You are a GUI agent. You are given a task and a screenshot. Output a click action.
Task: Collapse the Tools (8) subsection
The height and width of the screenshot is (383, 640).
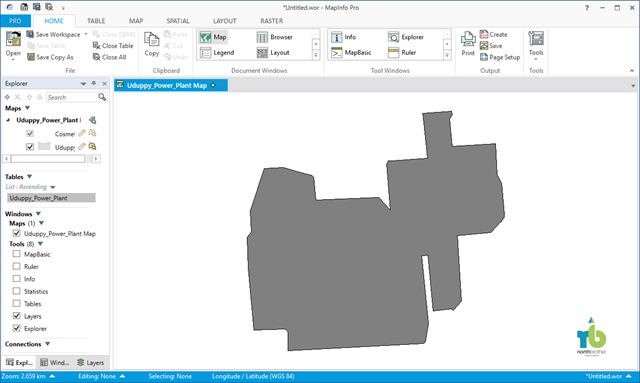(x=40, y=244)
